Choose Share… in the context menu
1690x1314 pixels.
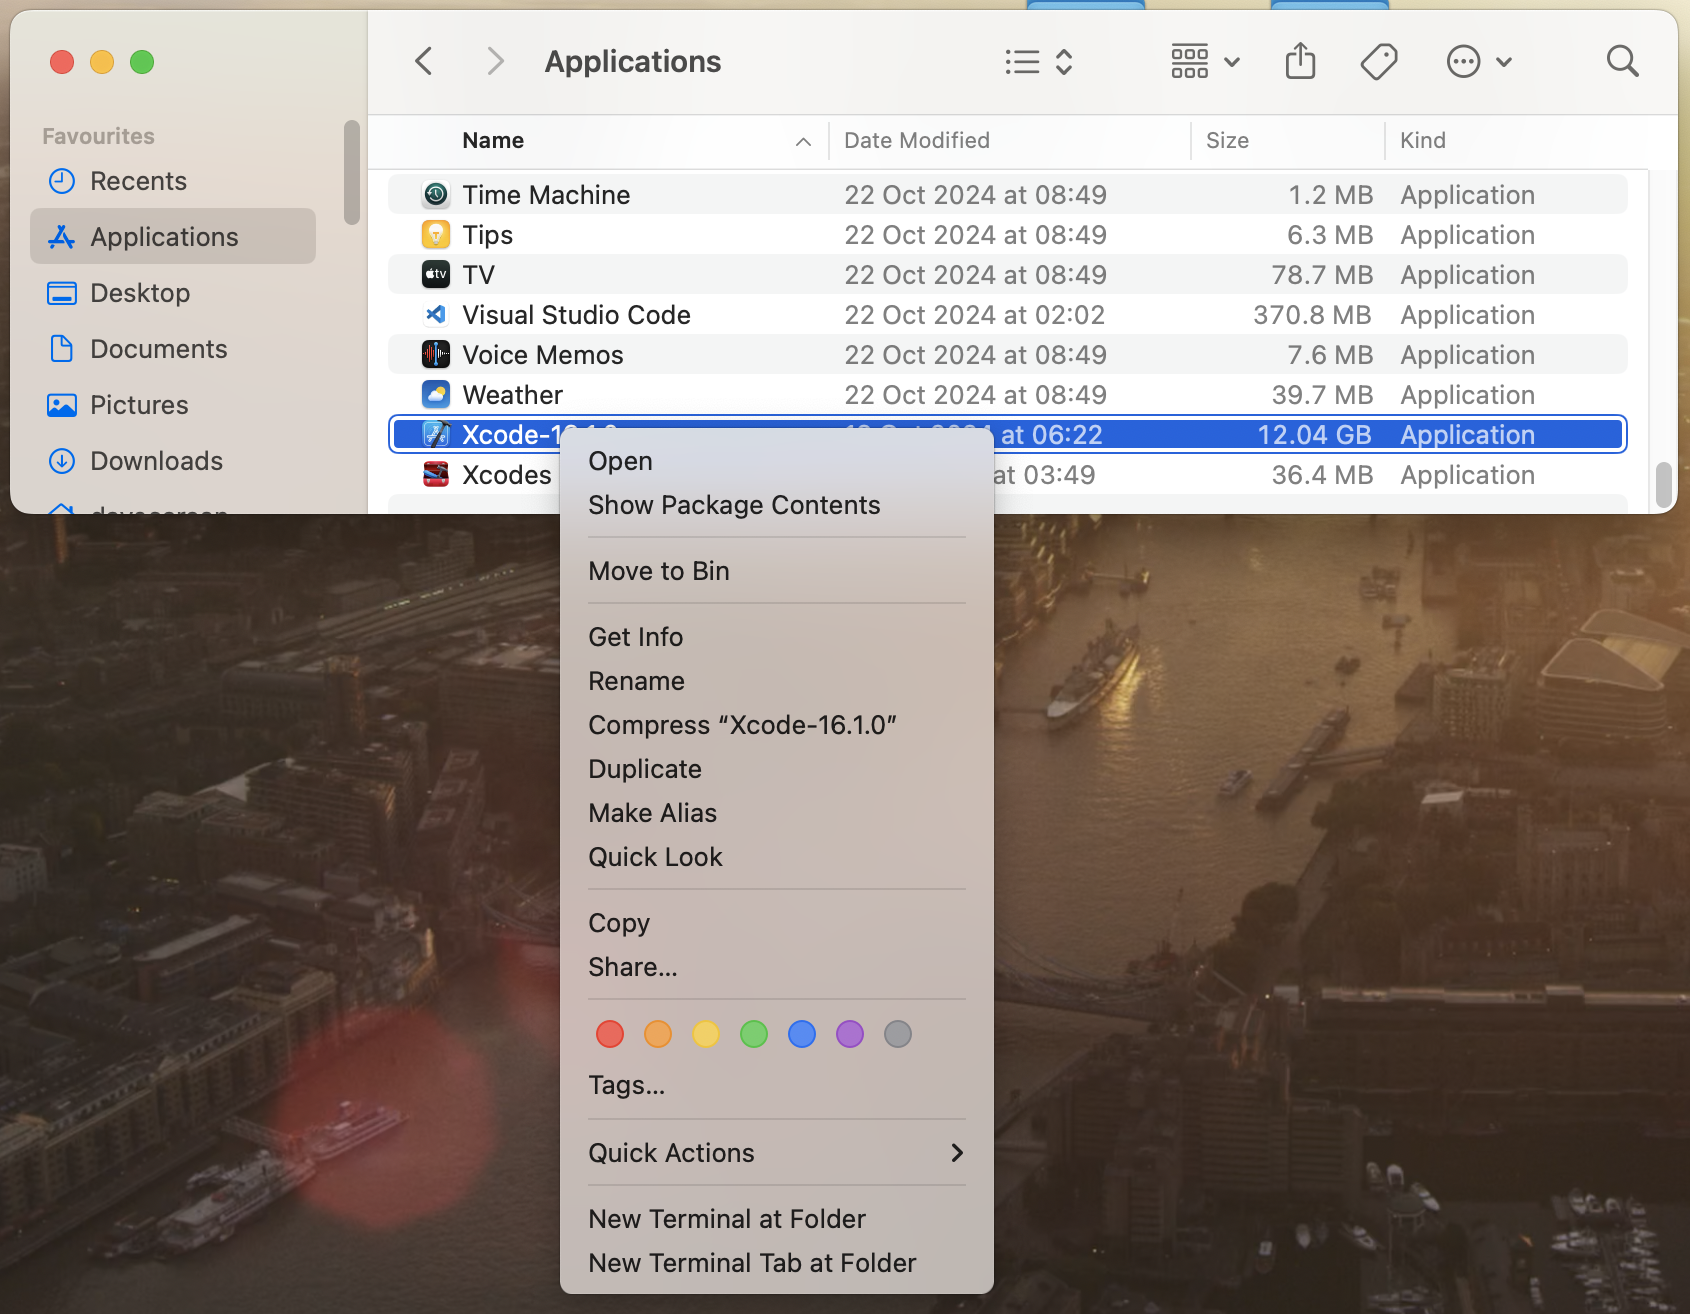tap(777, 967)
